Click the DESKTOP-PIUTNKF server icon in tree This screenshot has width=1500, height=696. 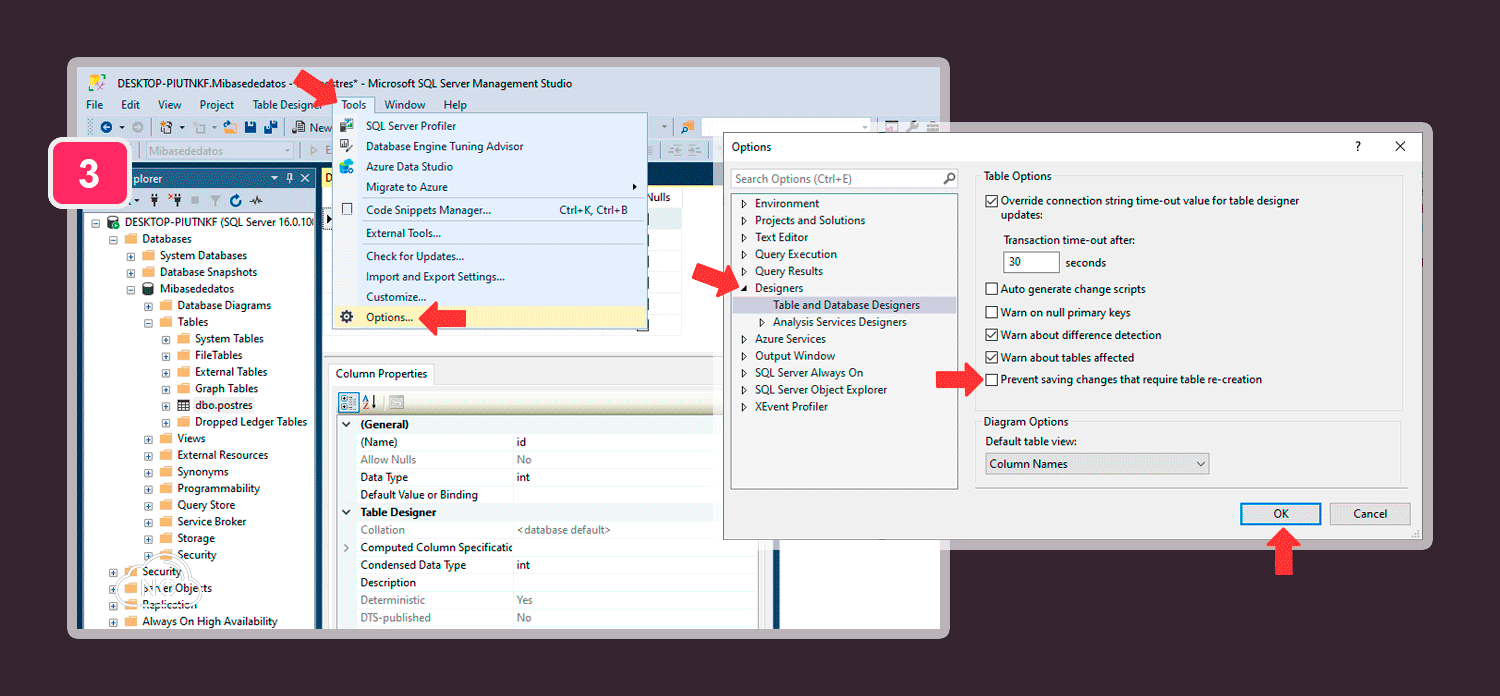pyautogui.click(x=113, y=222)
